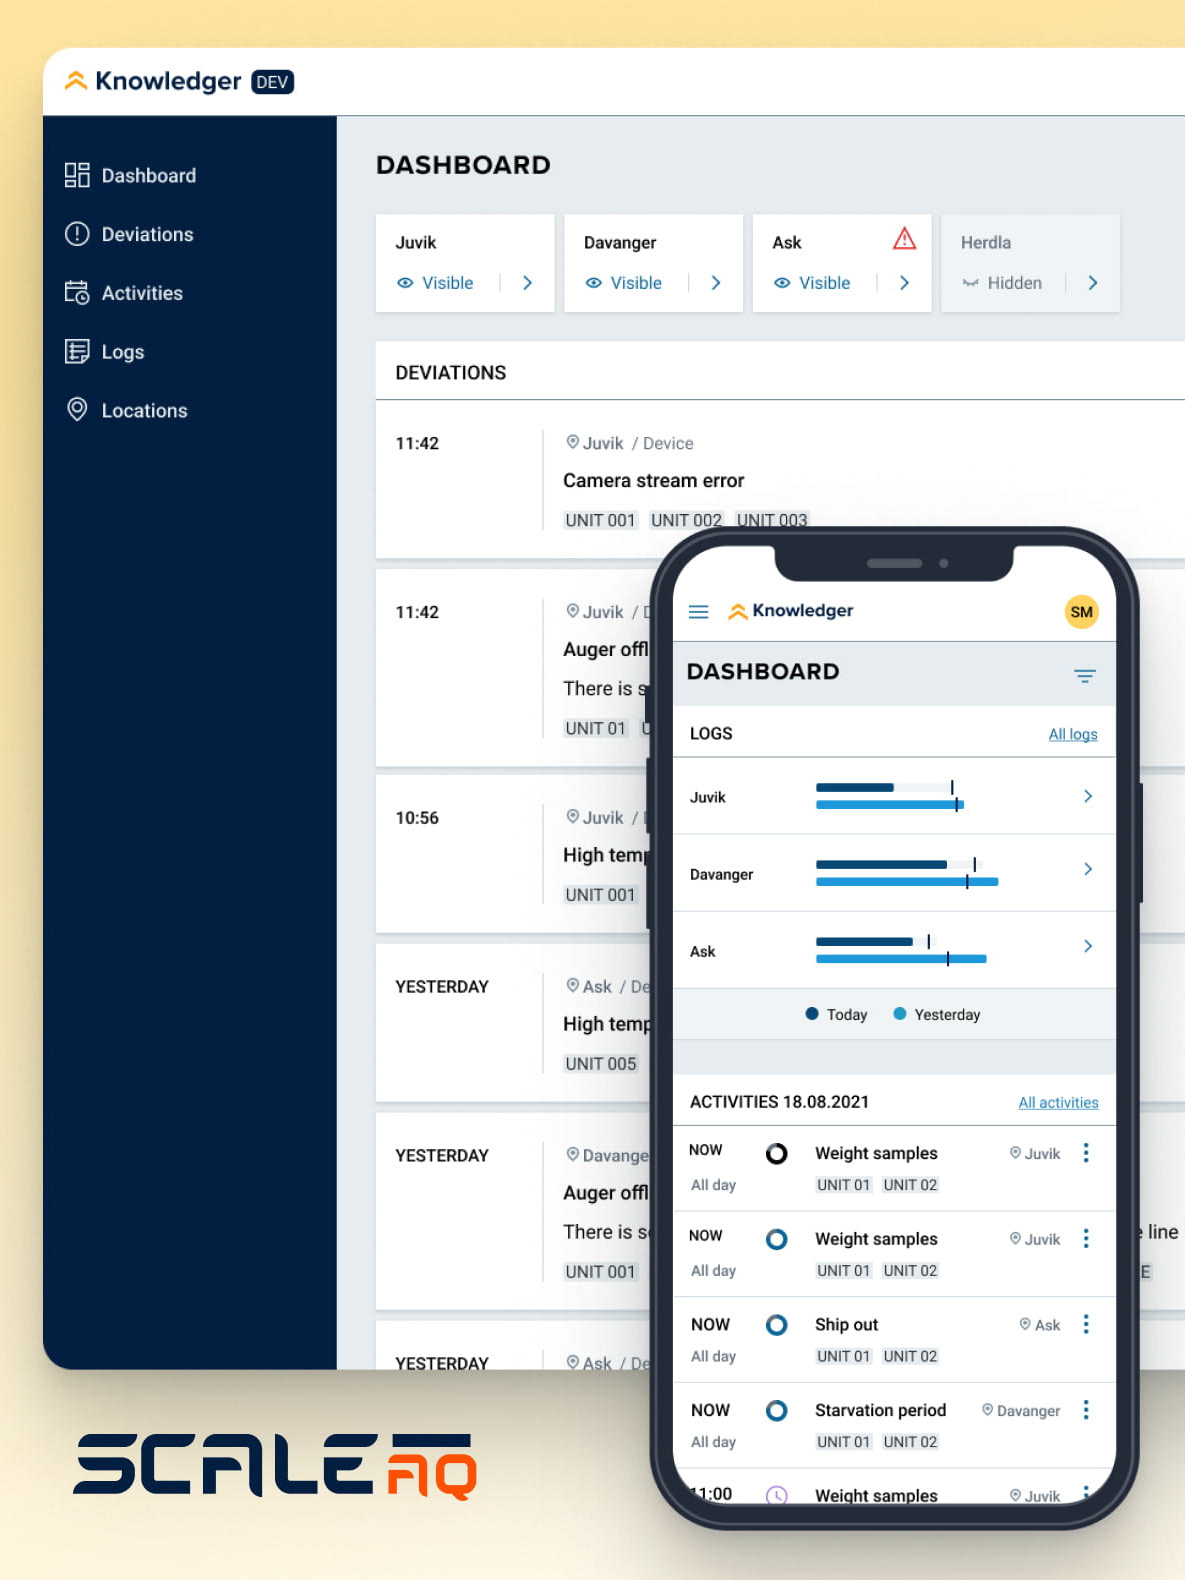Viewport: 1185px width, 1580px height.
Task: Expand the Juvik log row chevron on phone
Action: (x=1088, y=796)
